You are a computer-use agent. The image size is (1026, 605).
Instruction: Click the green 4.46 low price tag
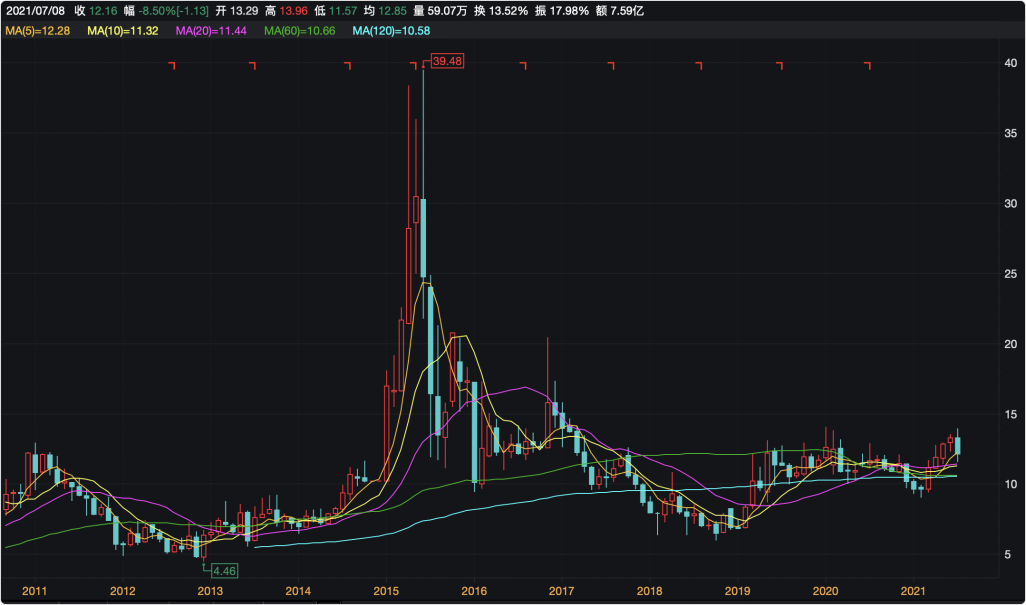click(x=222, y=570)
